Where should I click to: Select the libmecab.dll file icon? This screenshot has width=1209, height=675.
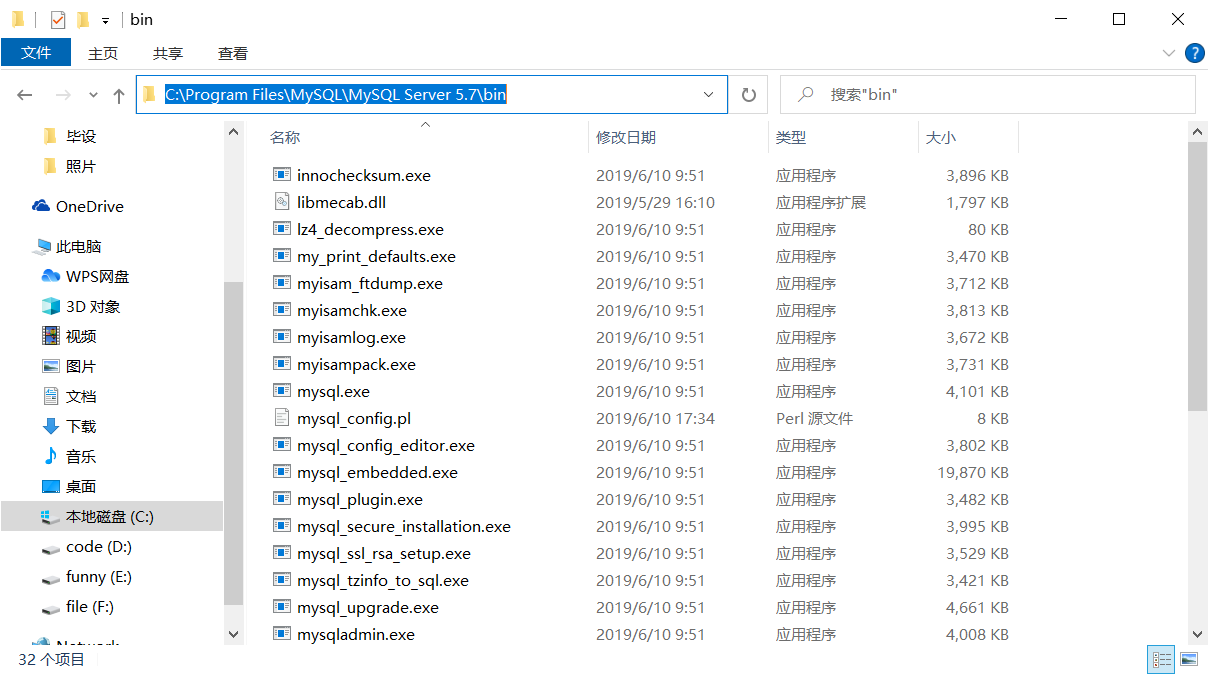point(281,201)
